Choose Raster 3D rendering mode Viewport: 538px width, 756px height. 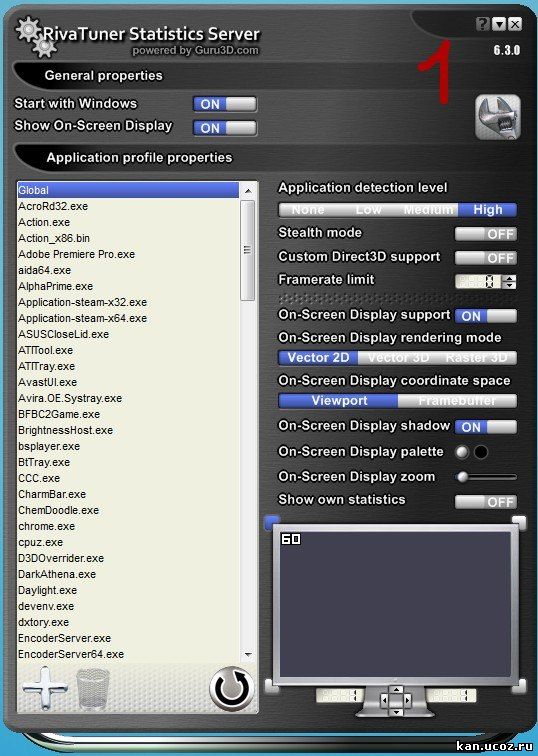tap(477, 358)
